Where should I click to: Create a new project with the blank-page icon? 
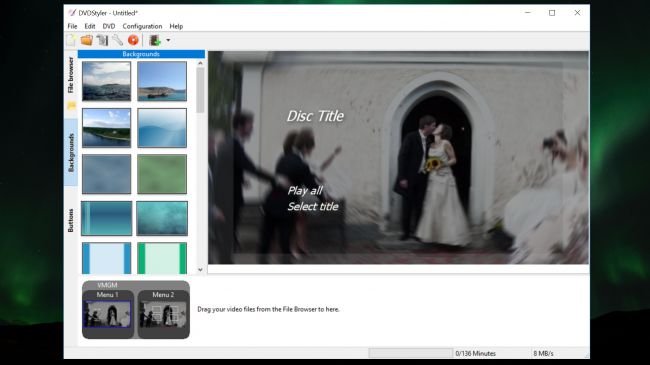click(x=71, y=40)
